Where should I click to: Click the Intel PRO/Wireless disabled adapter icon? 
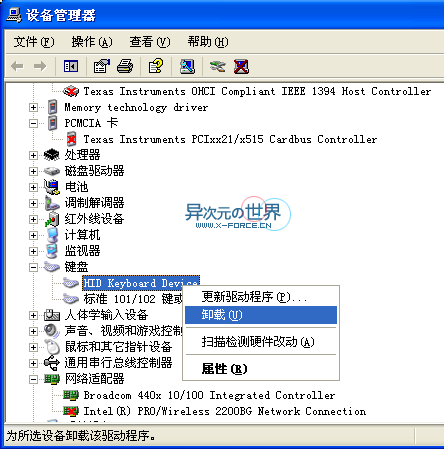(71, 411)
